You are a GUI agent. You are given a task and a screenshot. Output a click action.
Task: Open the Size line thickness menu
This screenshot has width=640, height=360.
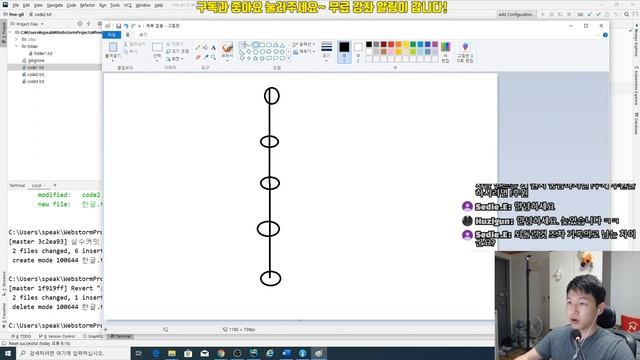[x=327, y=51]
